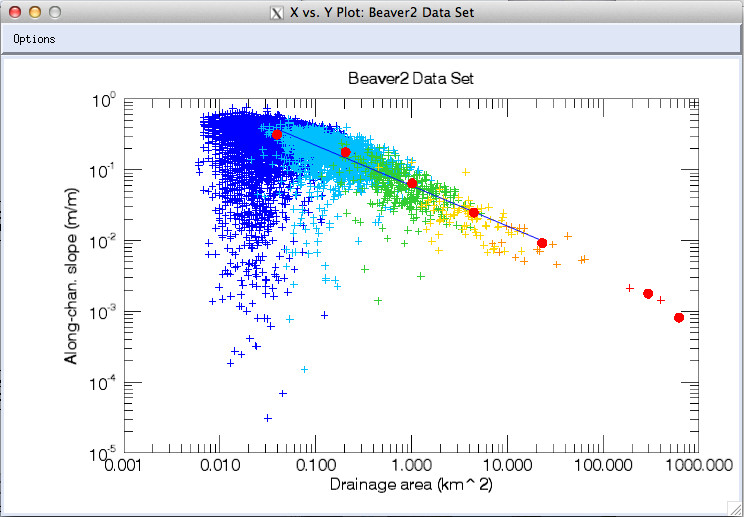Select red dot just right of 100.000 tick
This screenshot has height=517, width=744.
648,294
